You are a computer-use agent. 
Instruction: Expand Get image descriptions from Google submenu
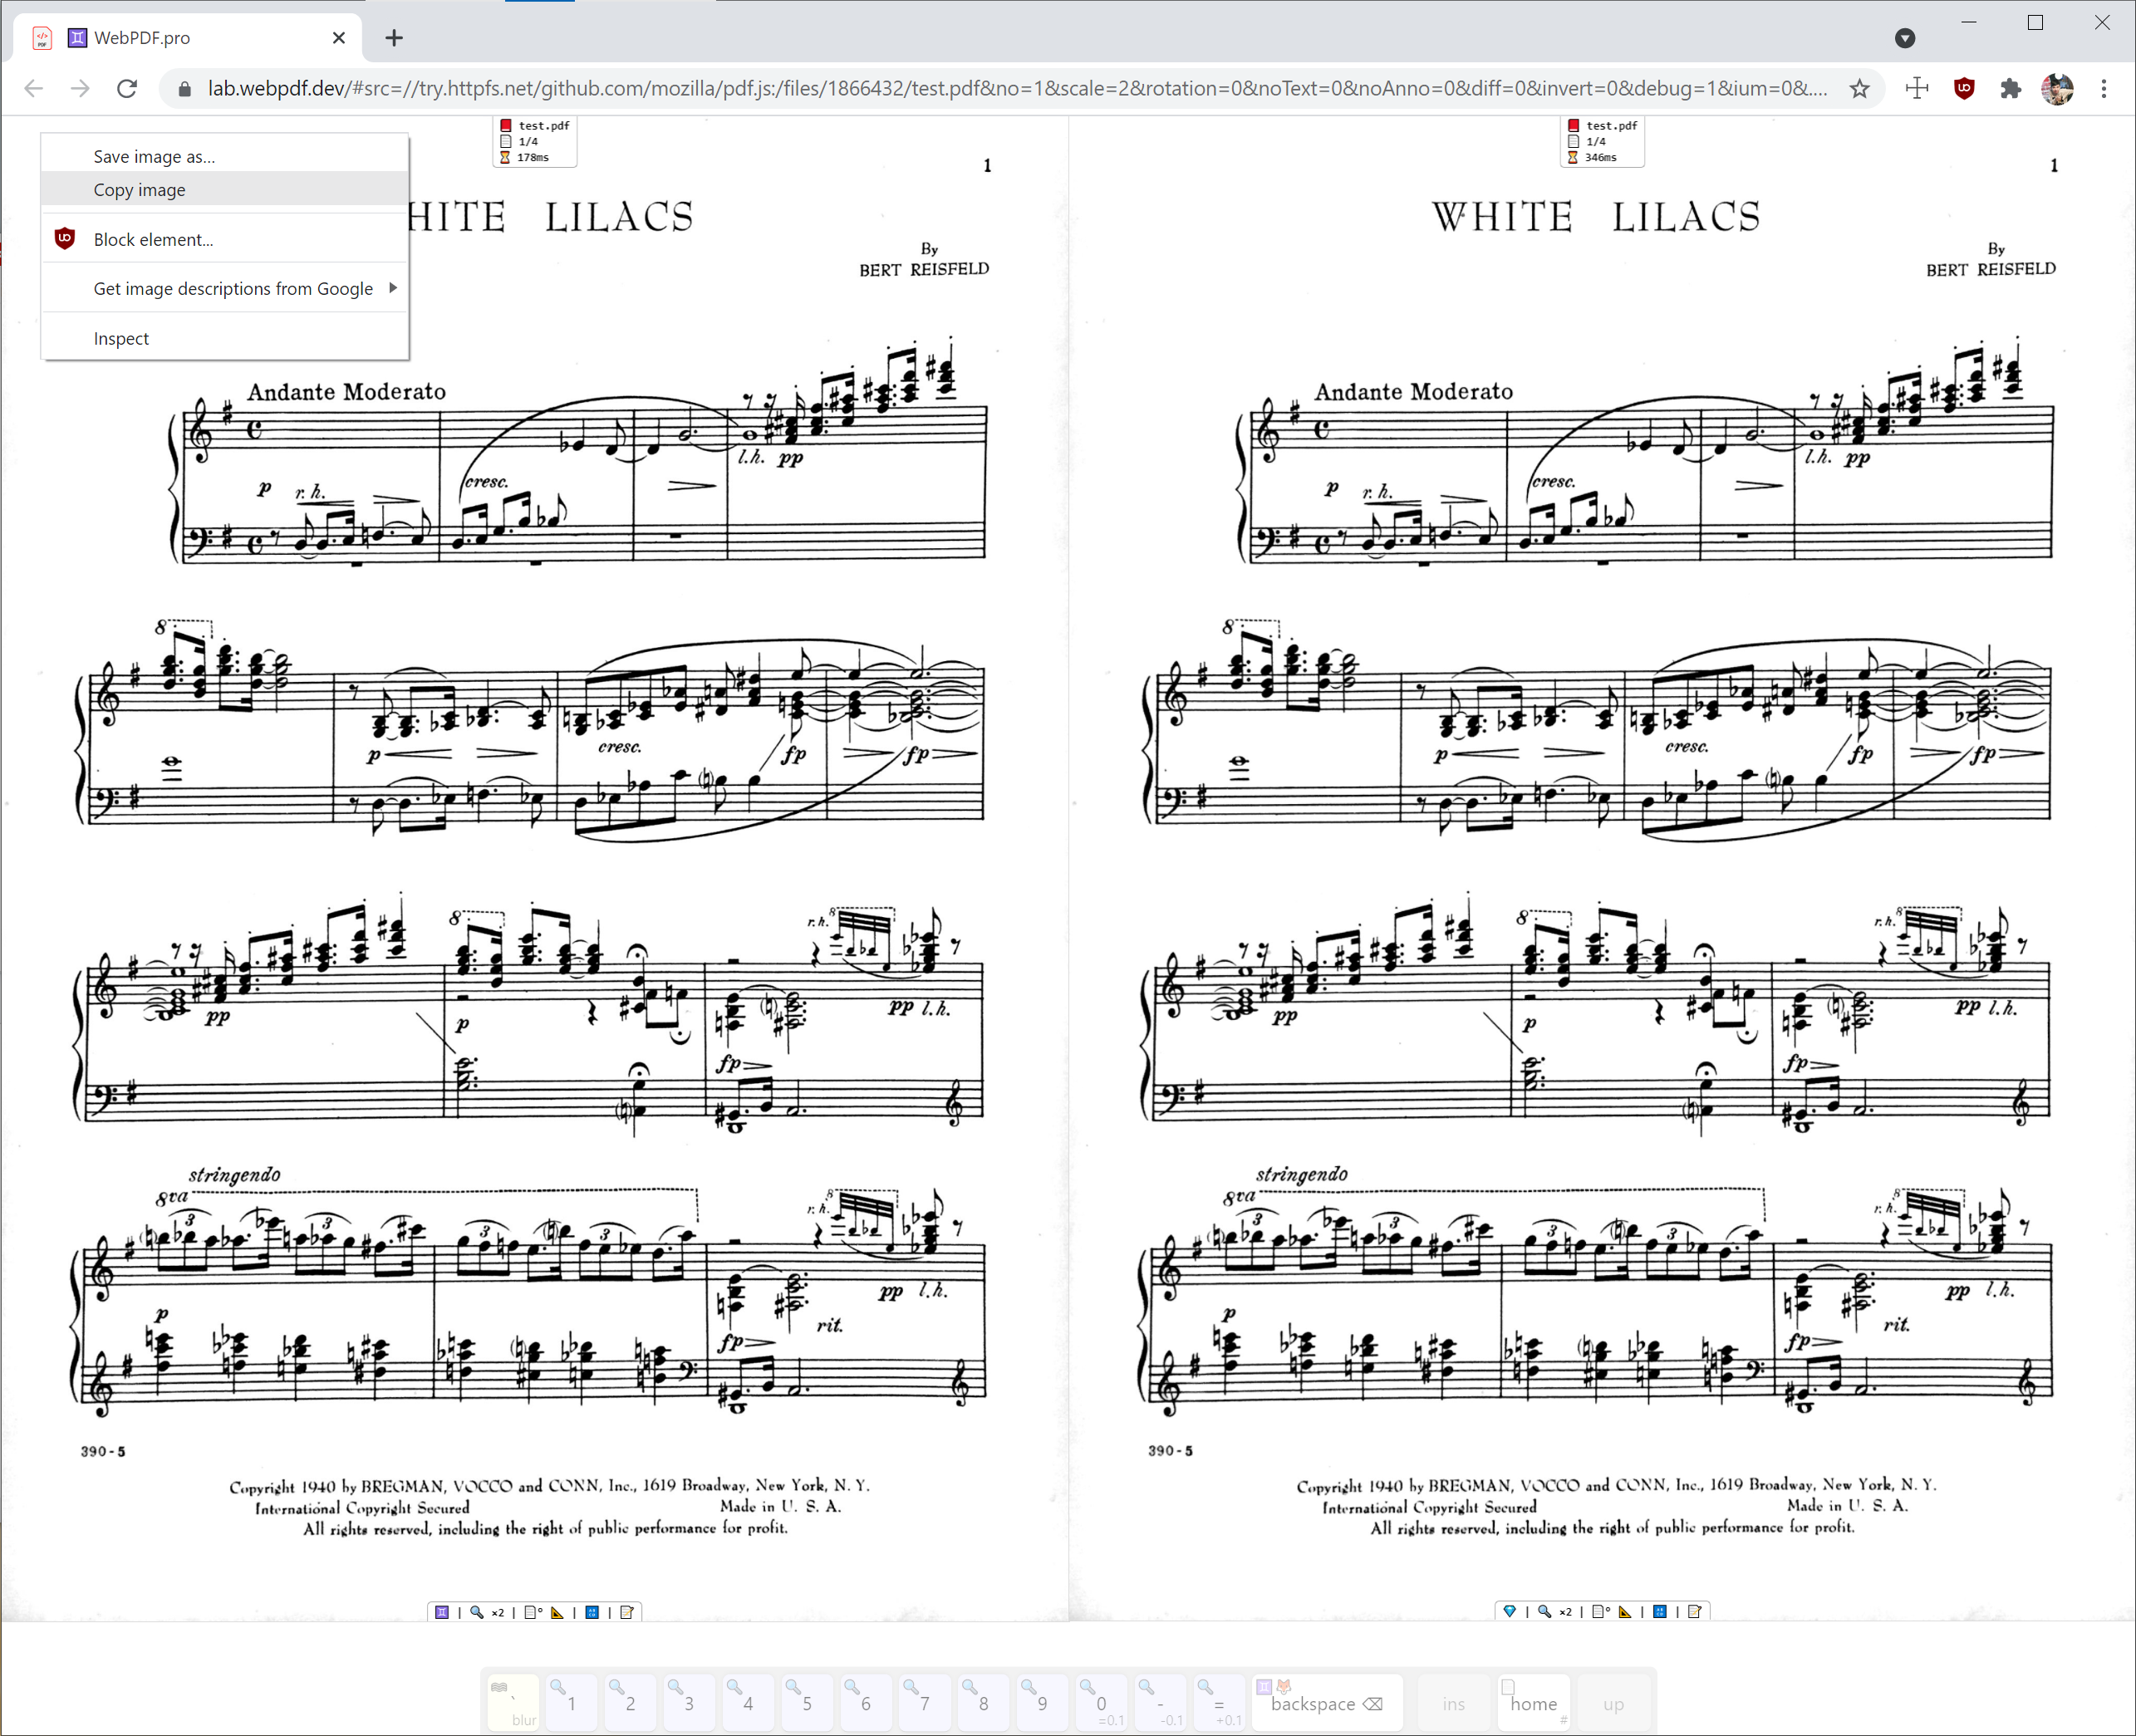(x=233, y=288)
